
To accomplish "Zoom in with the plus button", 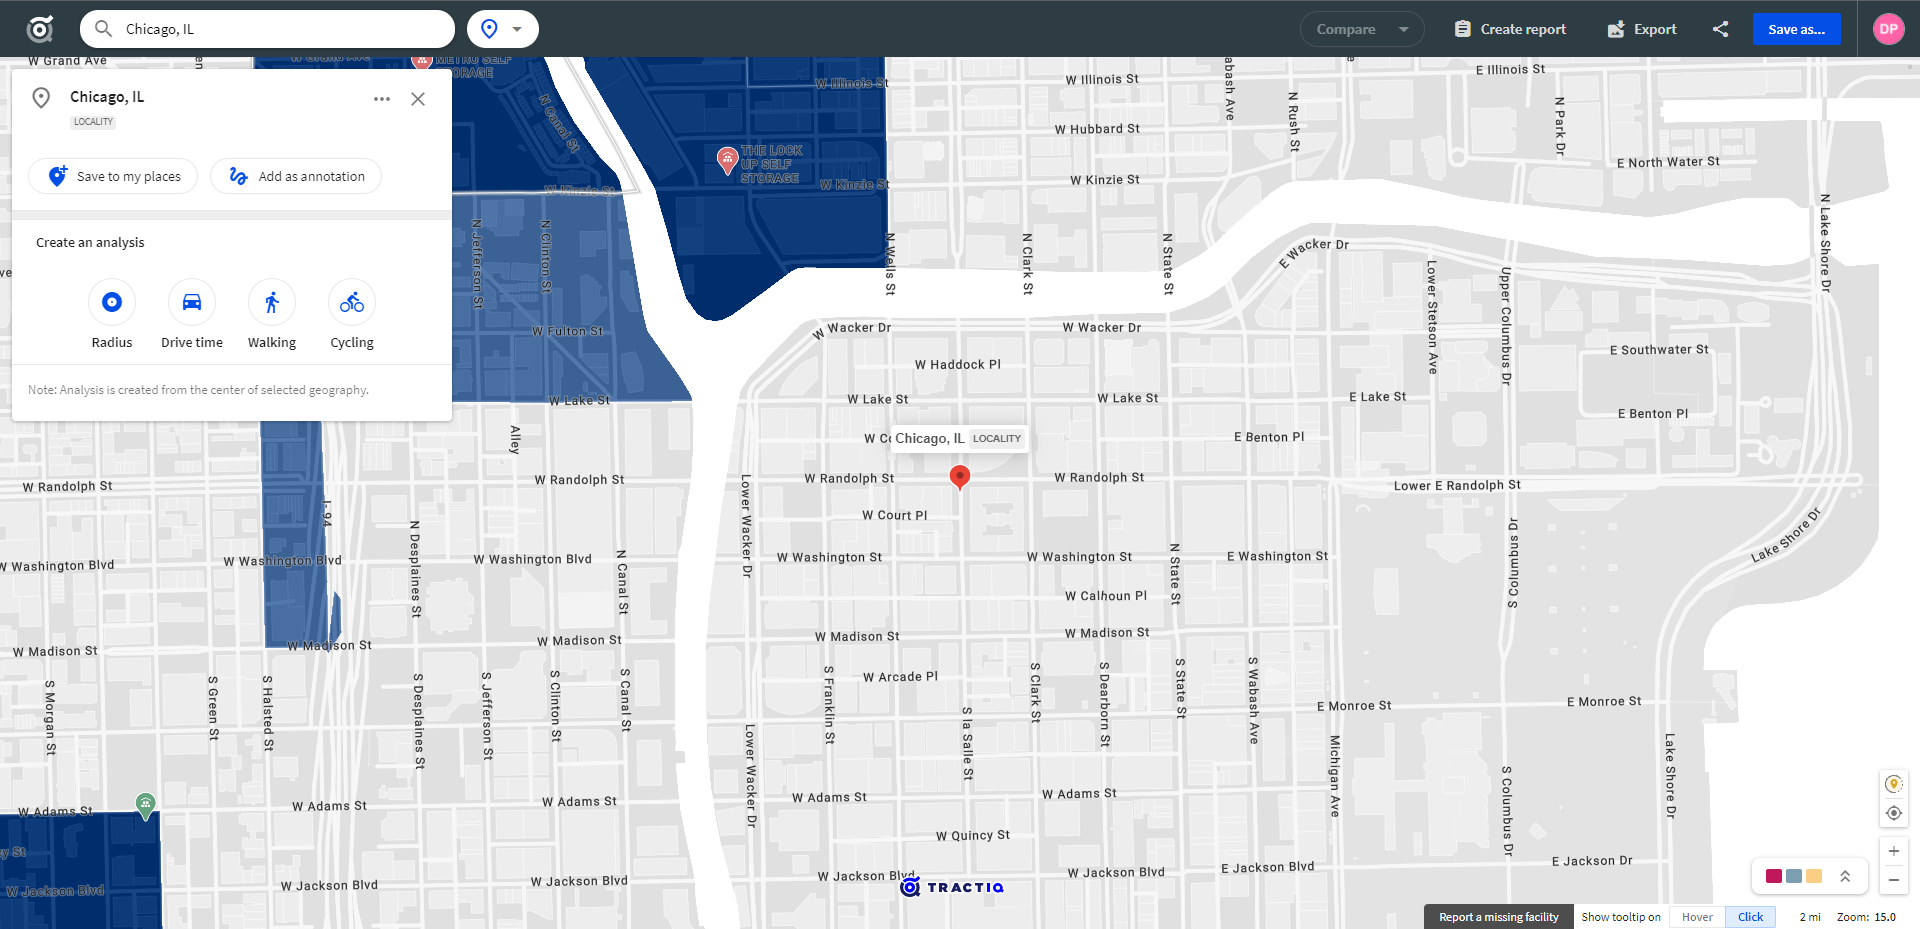I will pyautogui.click(x=1893, y=851).
